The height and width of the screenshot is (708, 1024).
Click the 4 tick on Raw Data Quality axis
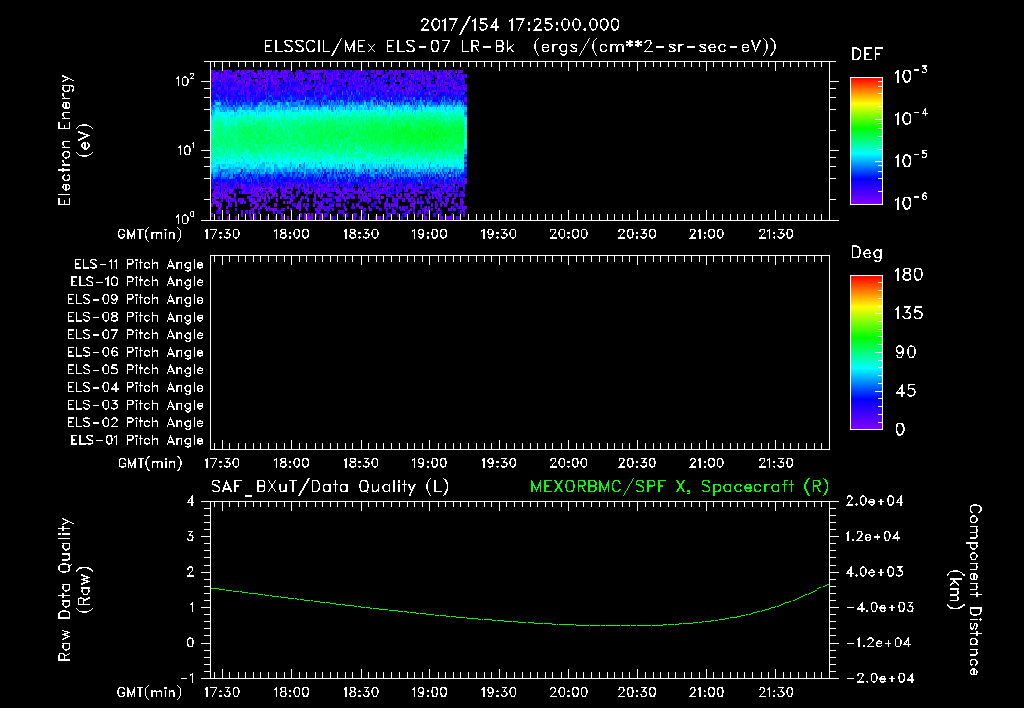click(191, 501)
